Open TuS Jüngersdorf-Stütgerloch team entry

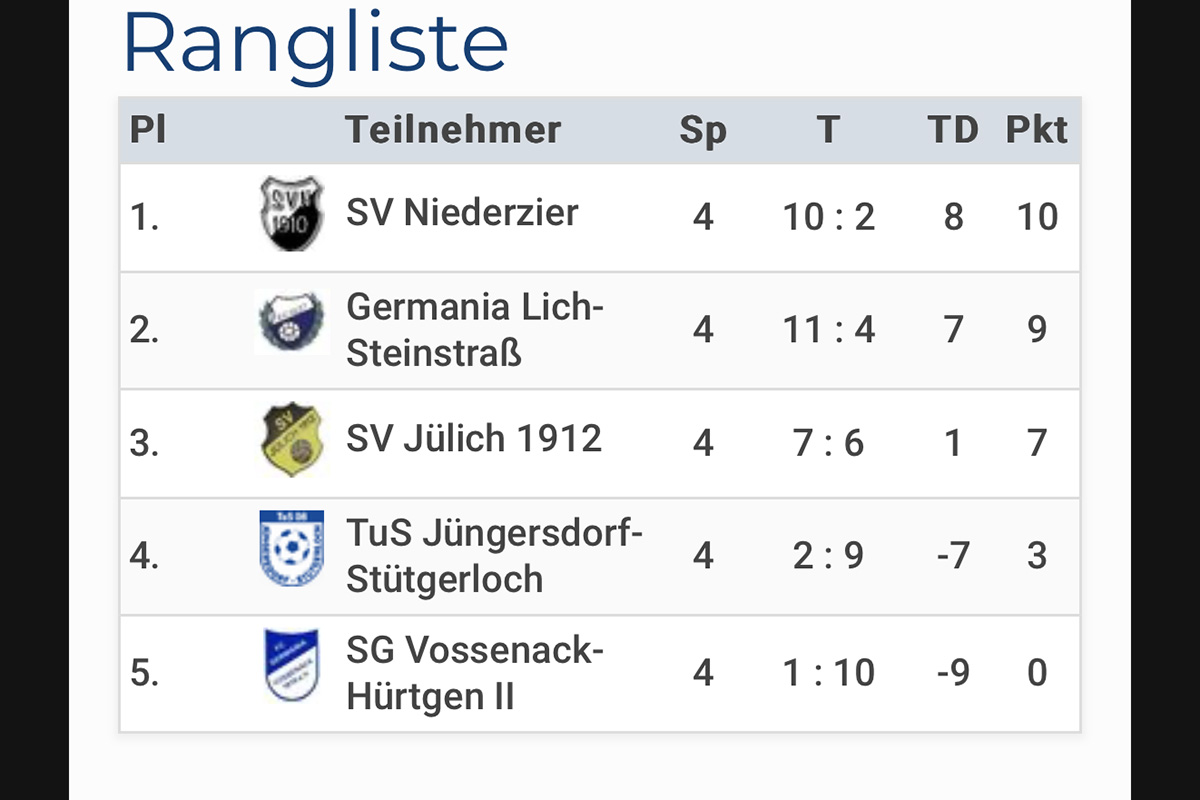coord(494,556)
